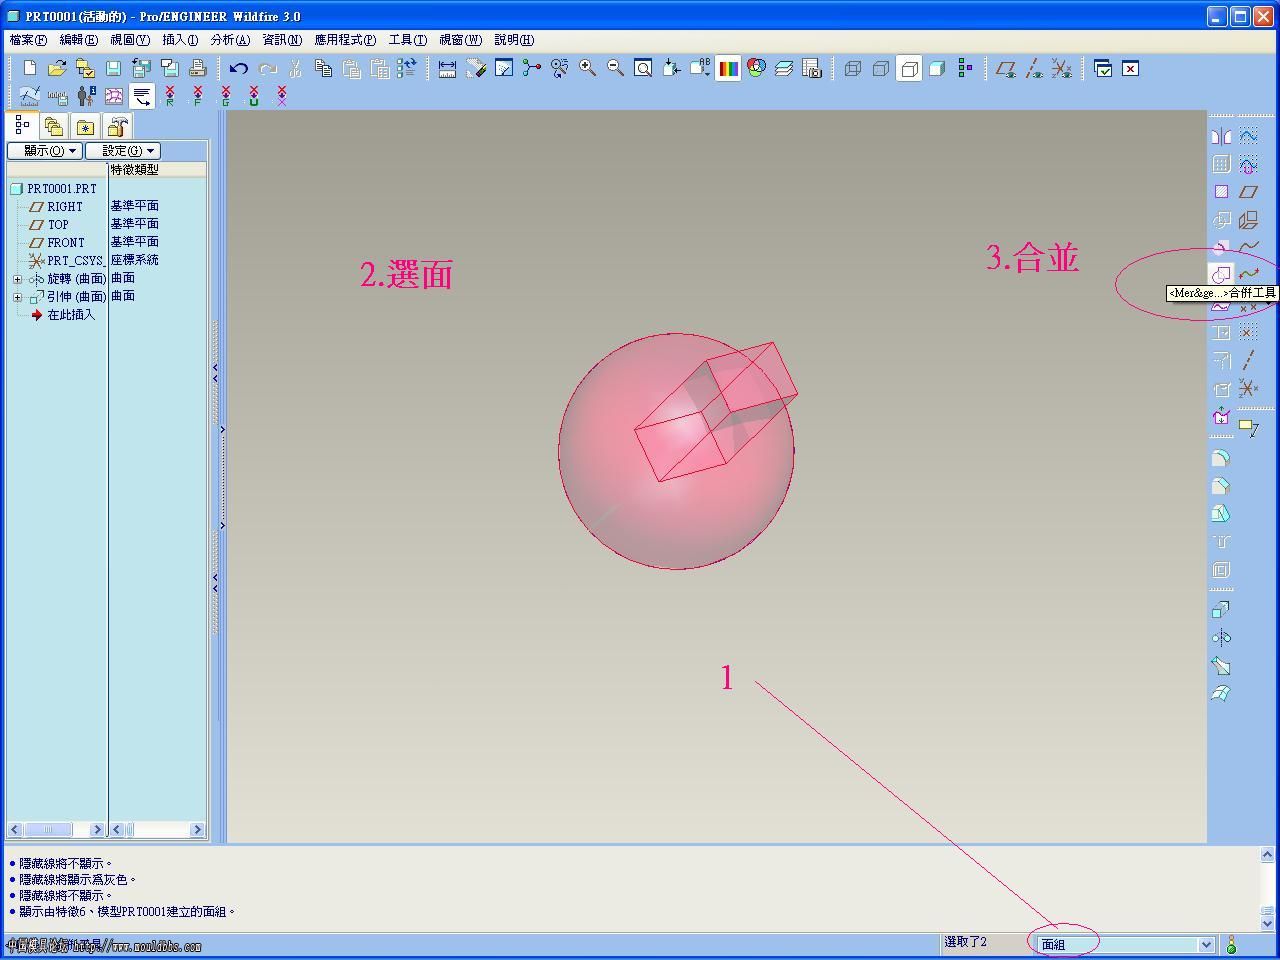This screenshot has width=1280, height=960.
Task: Switch to the favorites navigator tab
Action: (x=86, y=127)
